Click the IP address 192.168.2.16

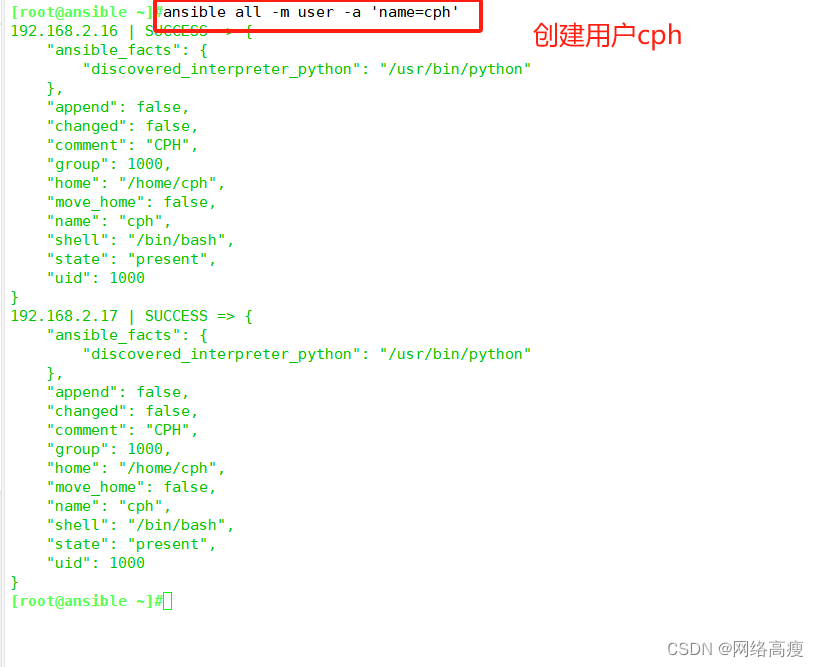coord(64,31)
